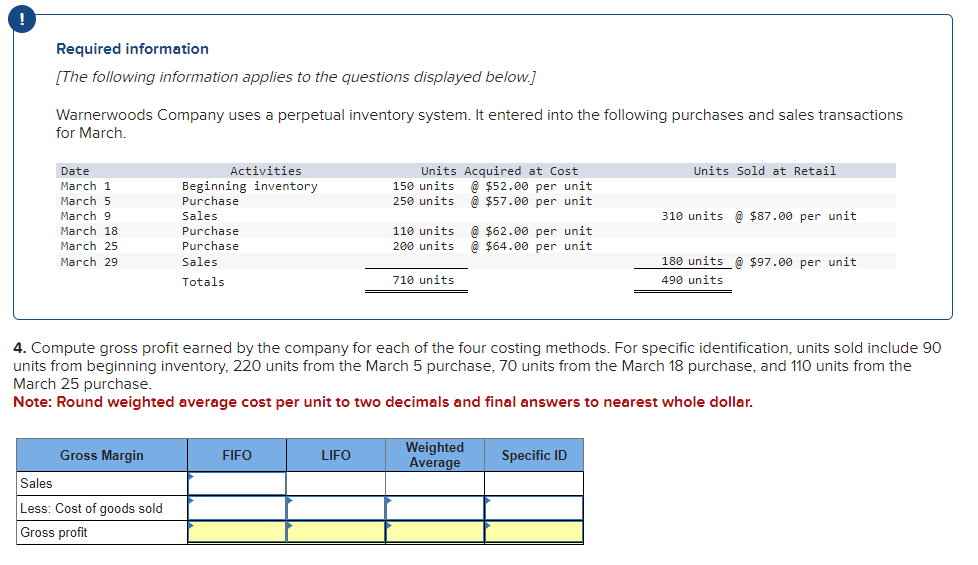Select the Weighted Average Sales cell

point(435,483)
